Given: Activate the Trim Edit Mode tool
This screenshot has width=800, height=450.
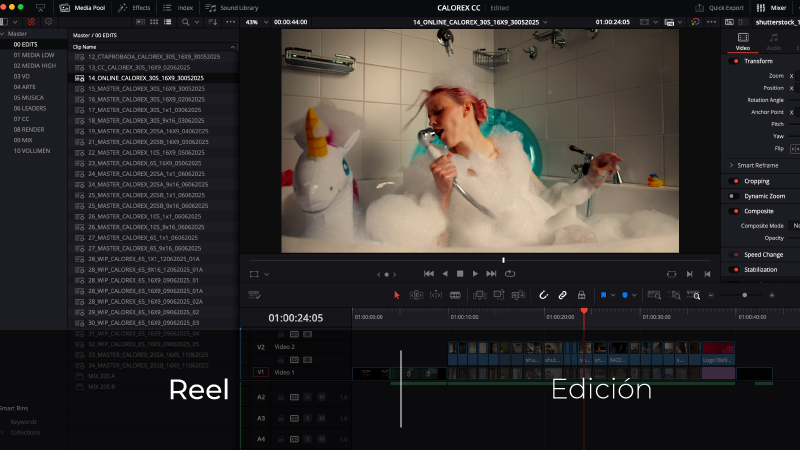Looking at the screenshot, I should click(x=416, y=295).
